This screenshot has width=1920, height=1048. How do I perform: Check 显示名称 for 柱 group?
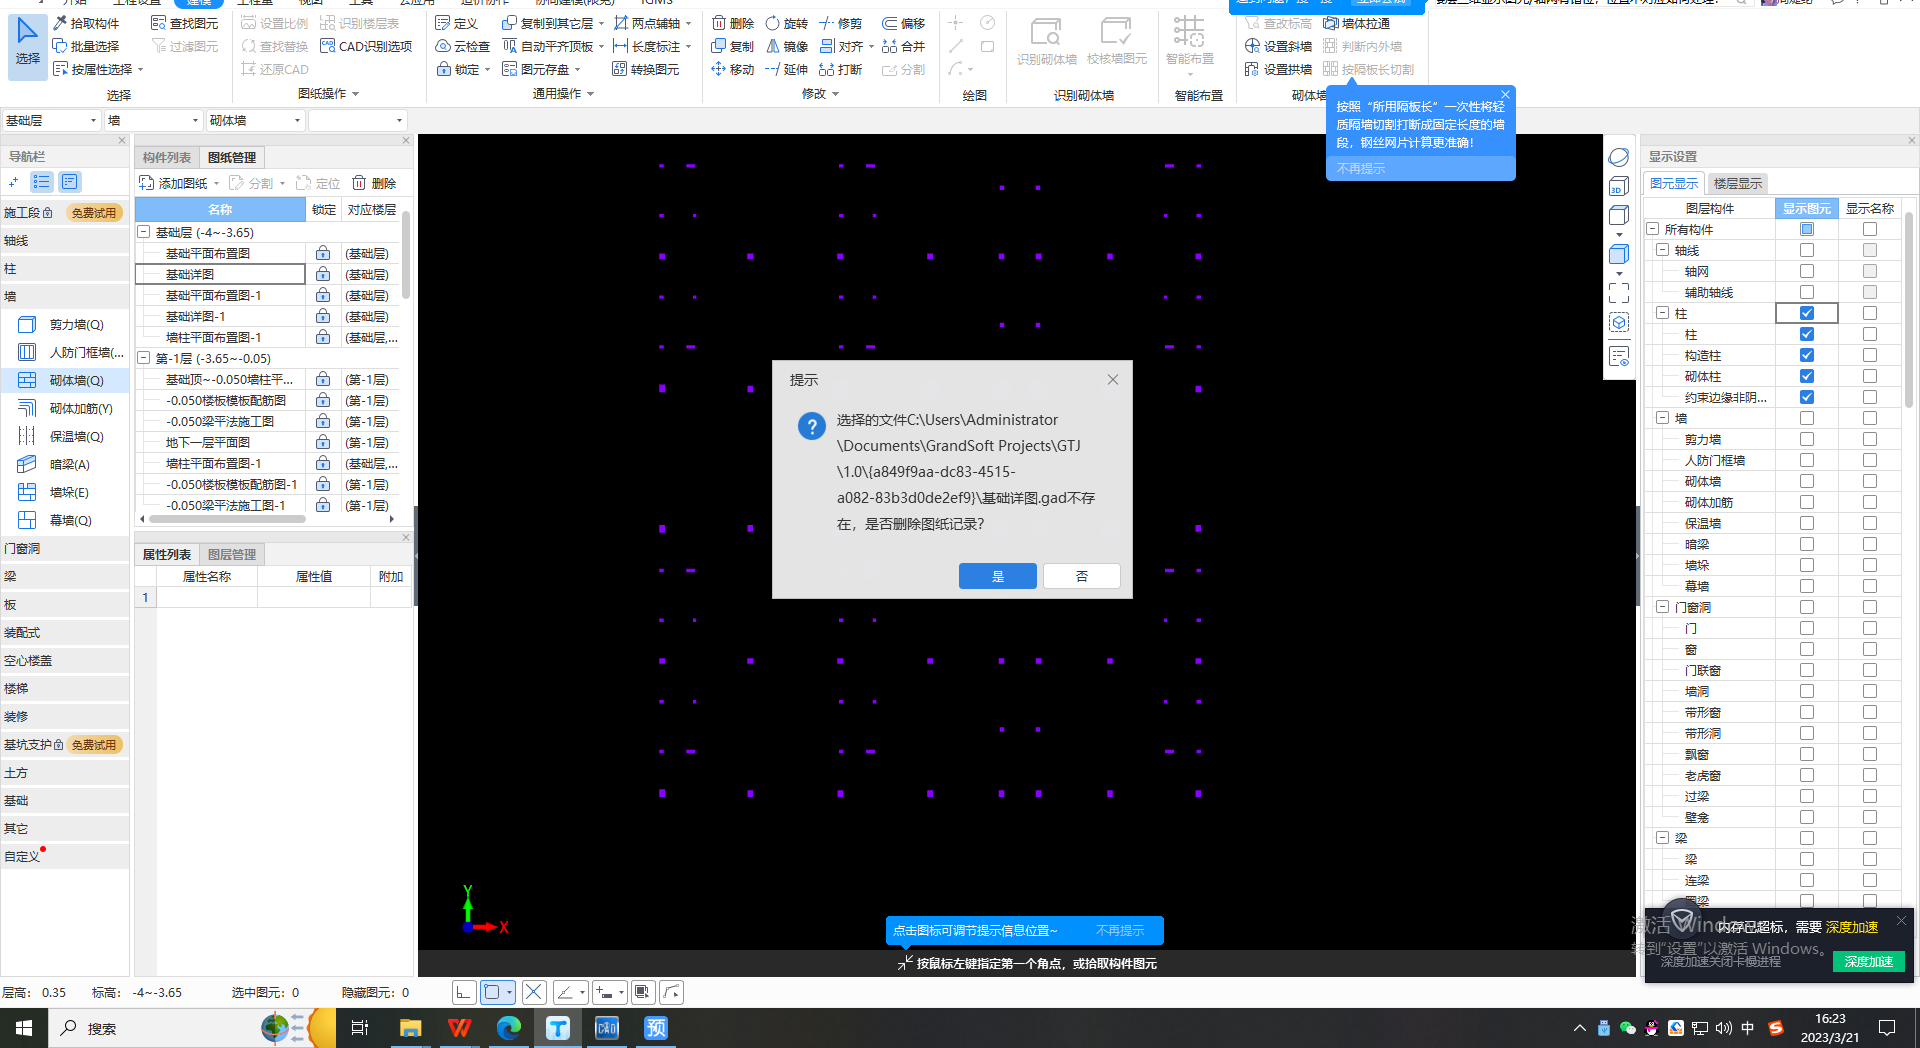coord(1870,313)
